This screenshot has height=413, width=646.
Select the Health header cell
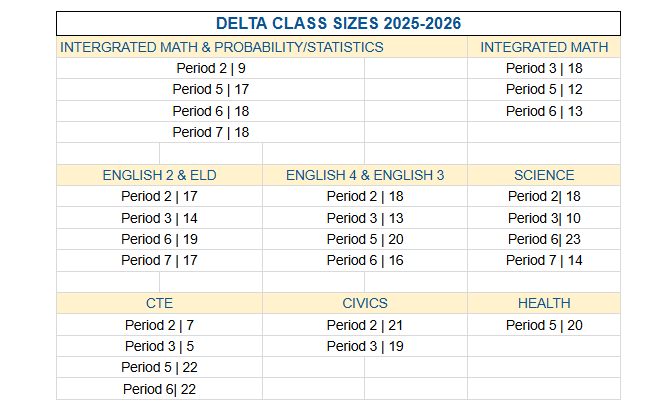[x=544, y=303]
